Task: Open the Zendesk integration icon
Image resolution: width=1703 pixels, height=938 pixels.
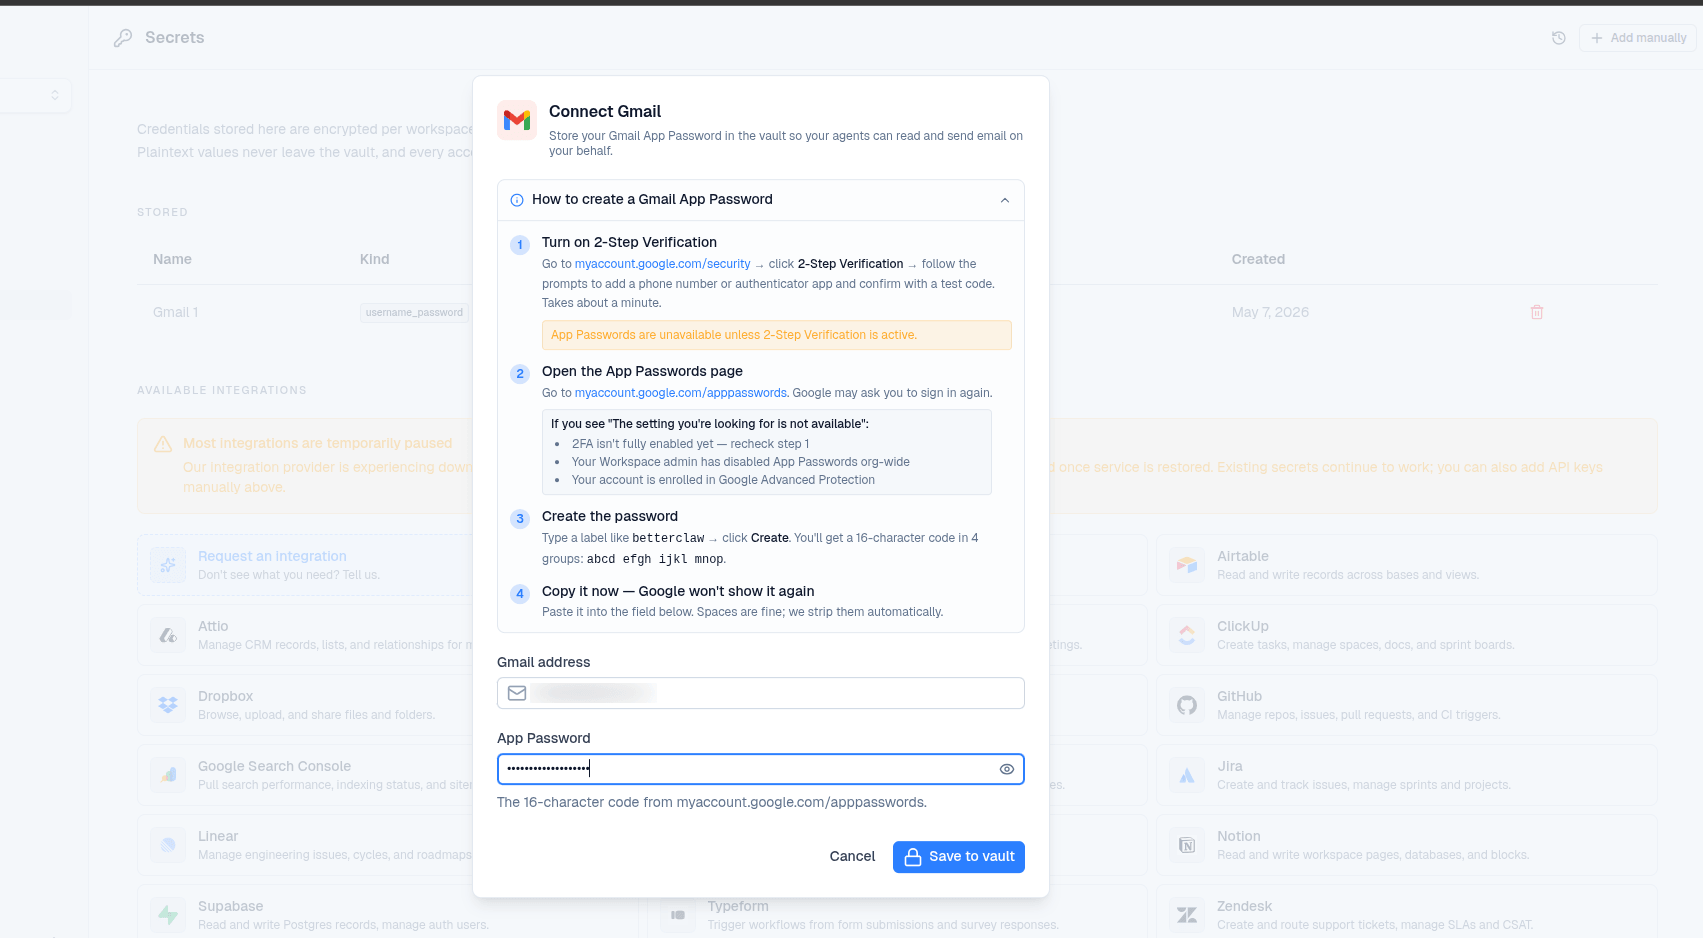Action: coord(1187,915)
